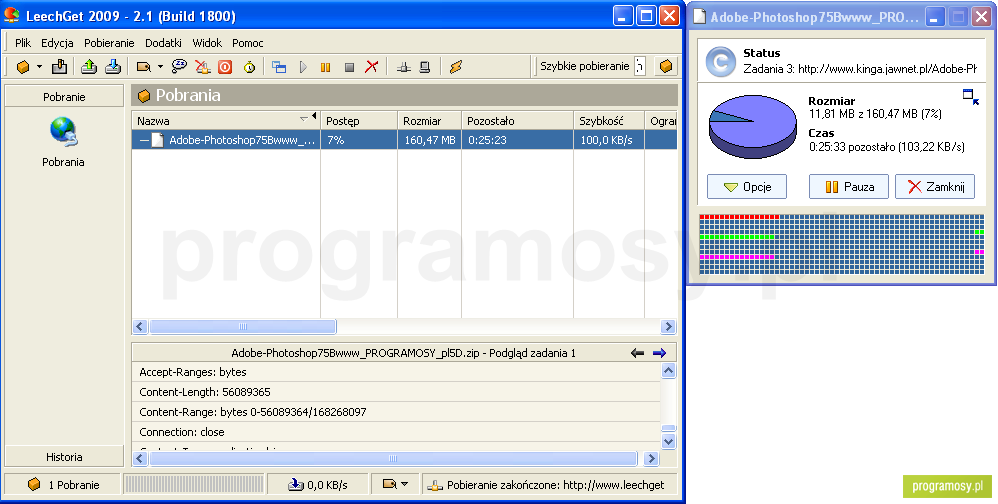Go to next task with blue right arrow

(659, 353)
